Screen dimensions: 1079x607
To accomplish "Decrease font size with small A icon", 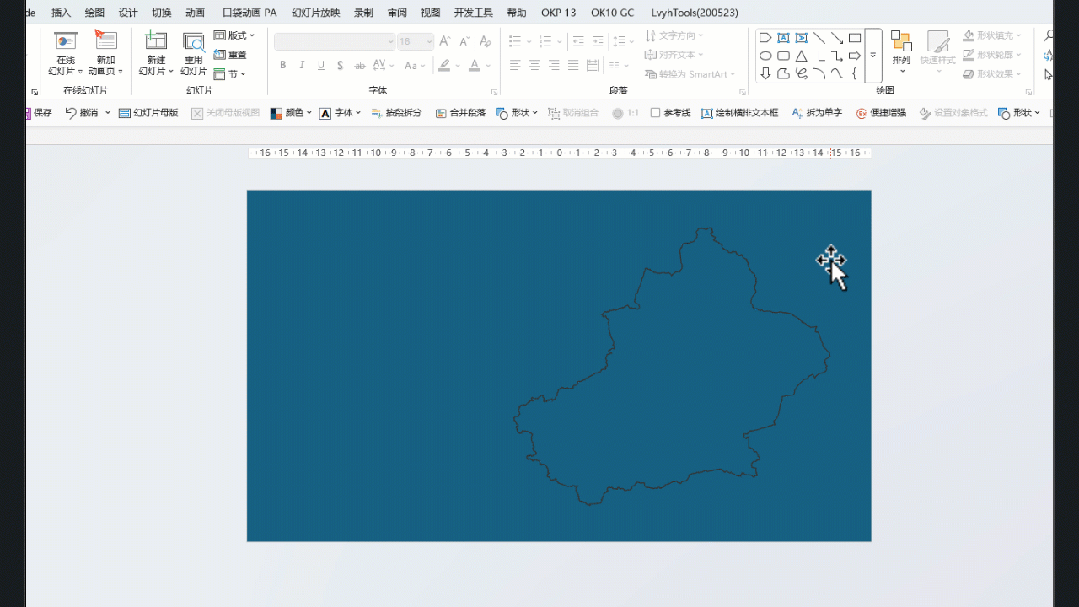I will point(464,41).
